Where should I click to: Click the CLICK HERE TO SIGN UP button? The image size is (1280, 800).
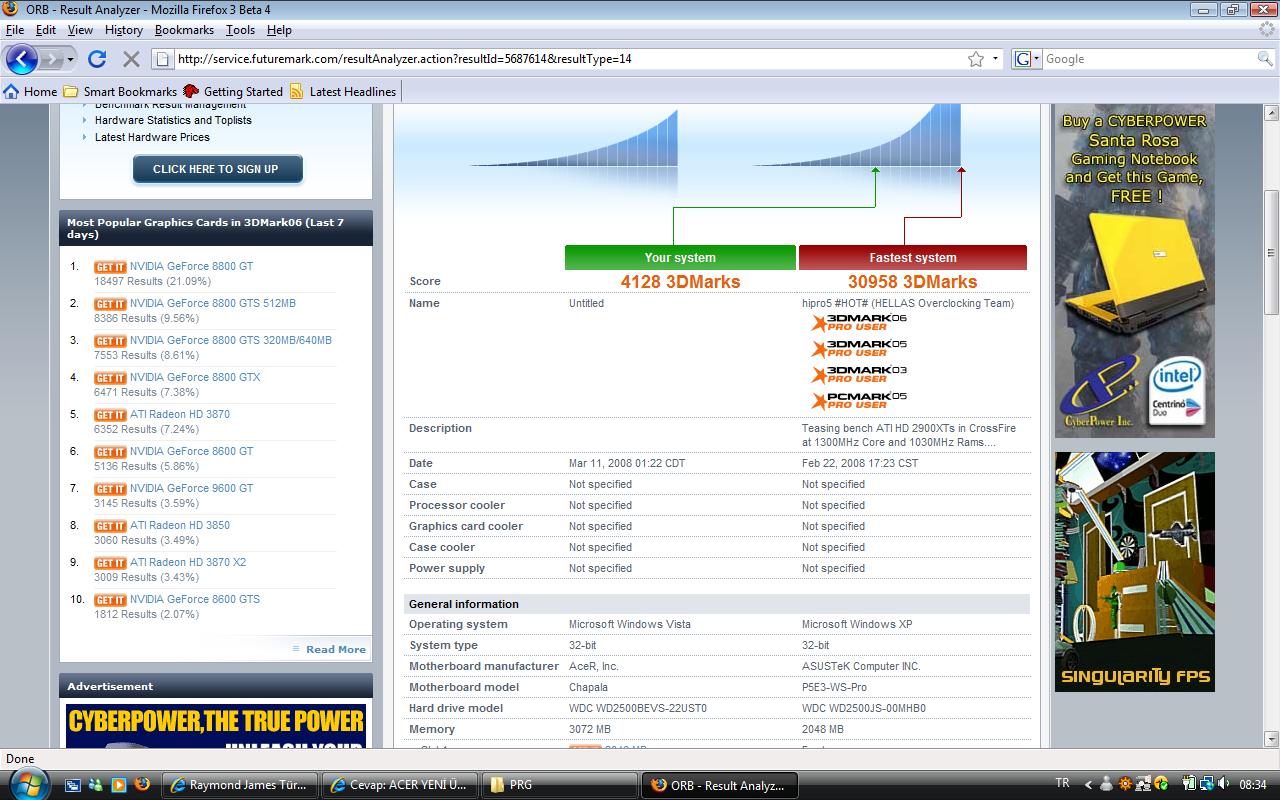pos(216,169)
